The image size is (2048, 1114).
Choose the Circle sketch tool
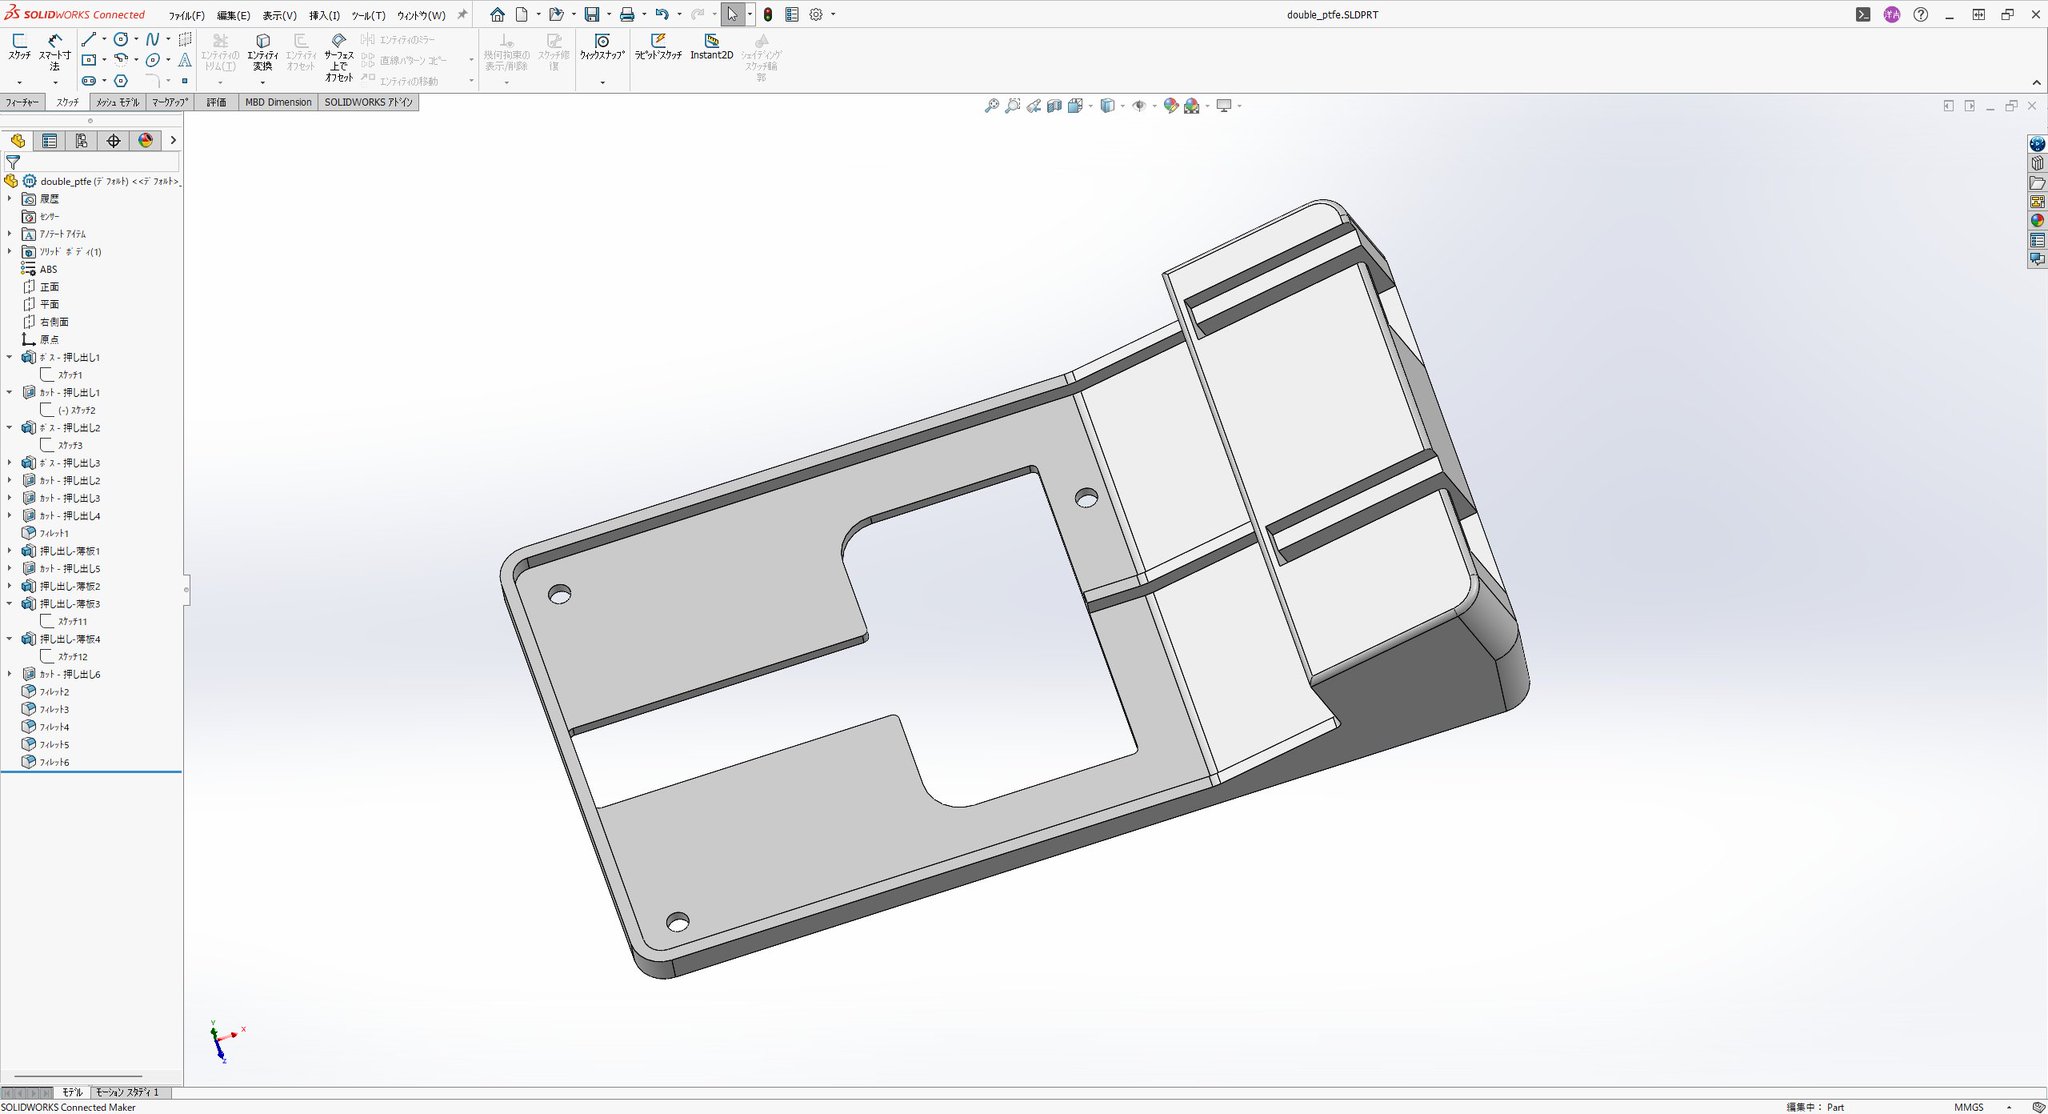coord(121,39)
